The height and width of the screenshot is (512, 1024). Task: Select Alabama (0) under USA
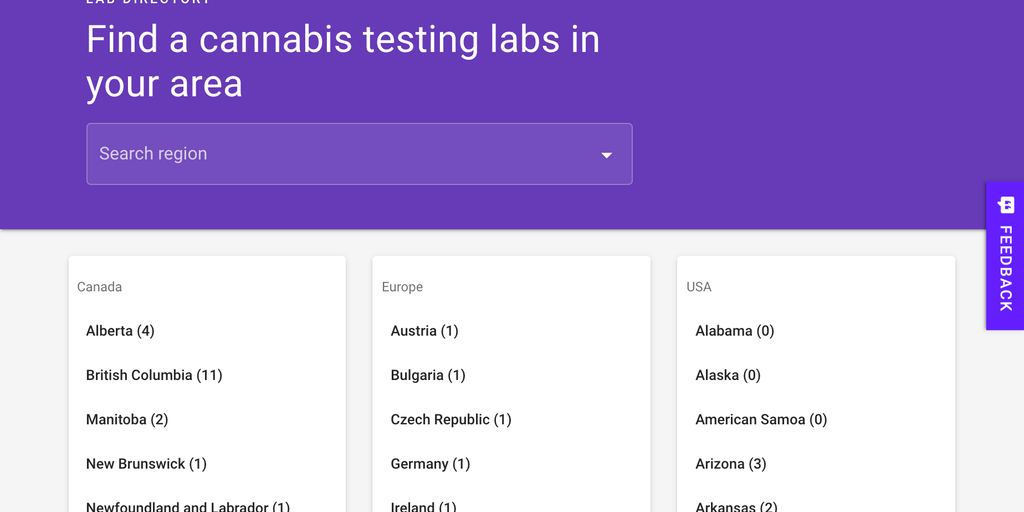point(735,331)
